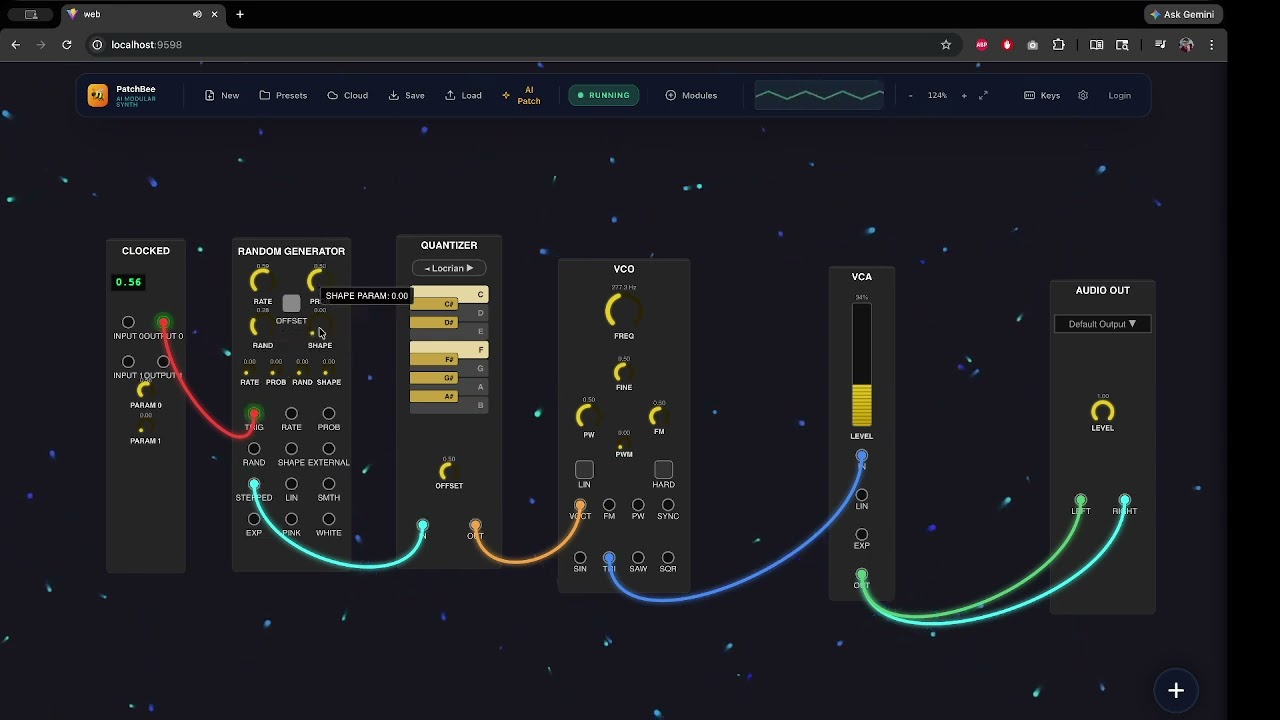Create a New patch

[222, 96]
